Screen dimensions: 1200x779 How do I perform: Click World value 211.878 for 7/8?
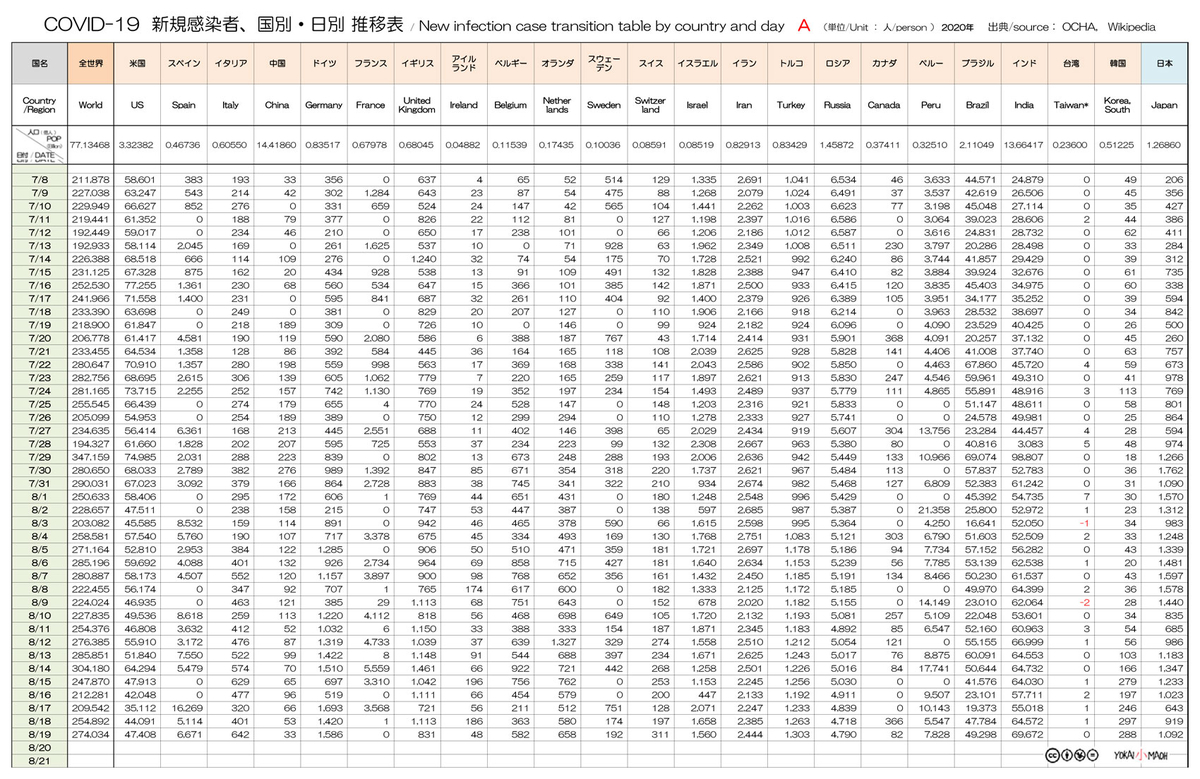click(90, 178)
